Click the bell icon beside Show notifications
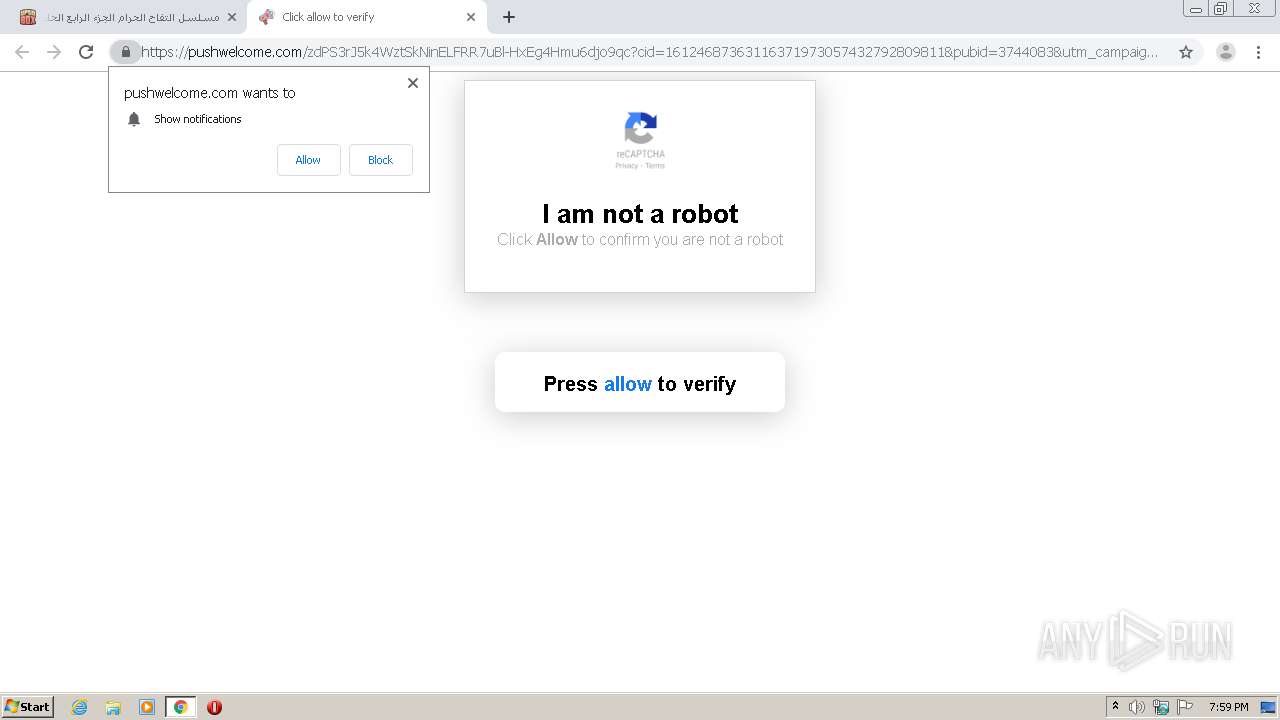The image size is (1280, 720). (134, 119)
